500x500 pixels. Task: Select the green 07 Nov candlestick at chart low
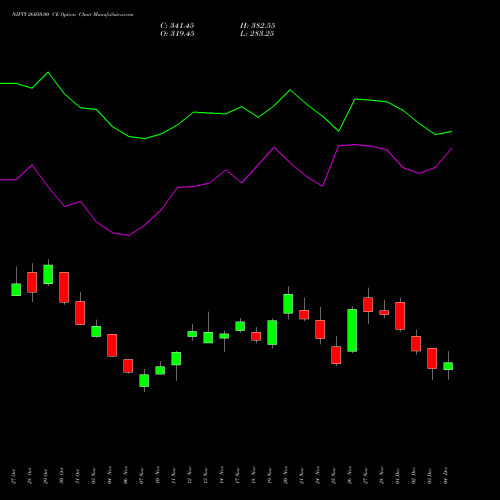coord(144,380)
